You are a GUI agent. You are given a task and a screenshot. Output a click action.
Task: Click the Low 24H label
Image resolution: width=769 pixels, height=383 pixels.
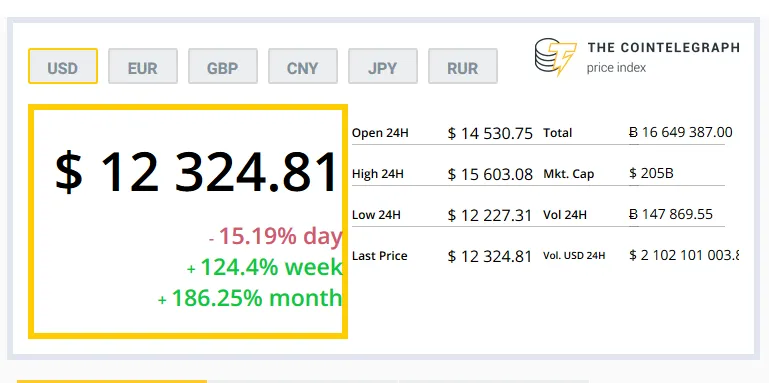[x=376, y=215]
